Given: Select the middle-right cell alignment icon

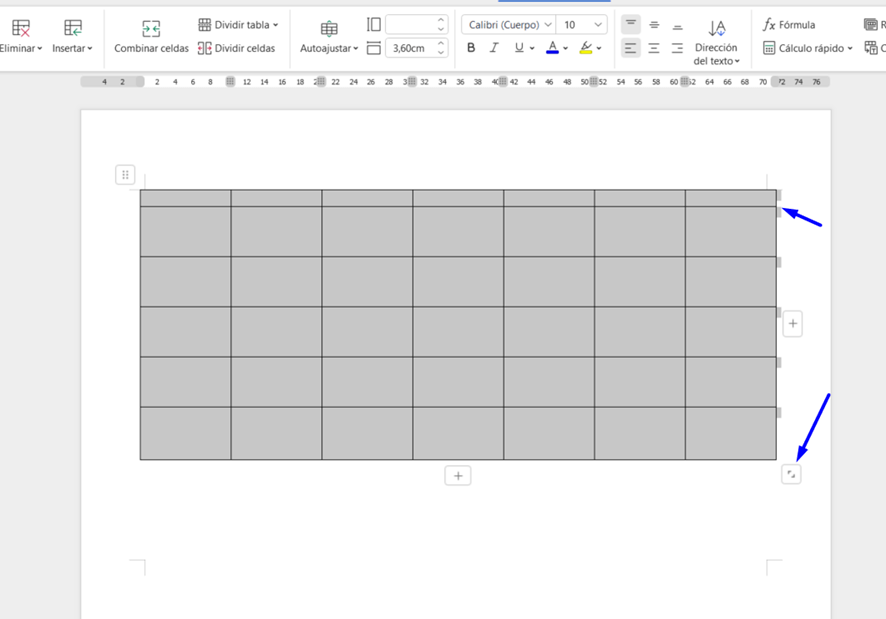Looking at the screenshot, I should pyautogui.click(x=677, y=48).
